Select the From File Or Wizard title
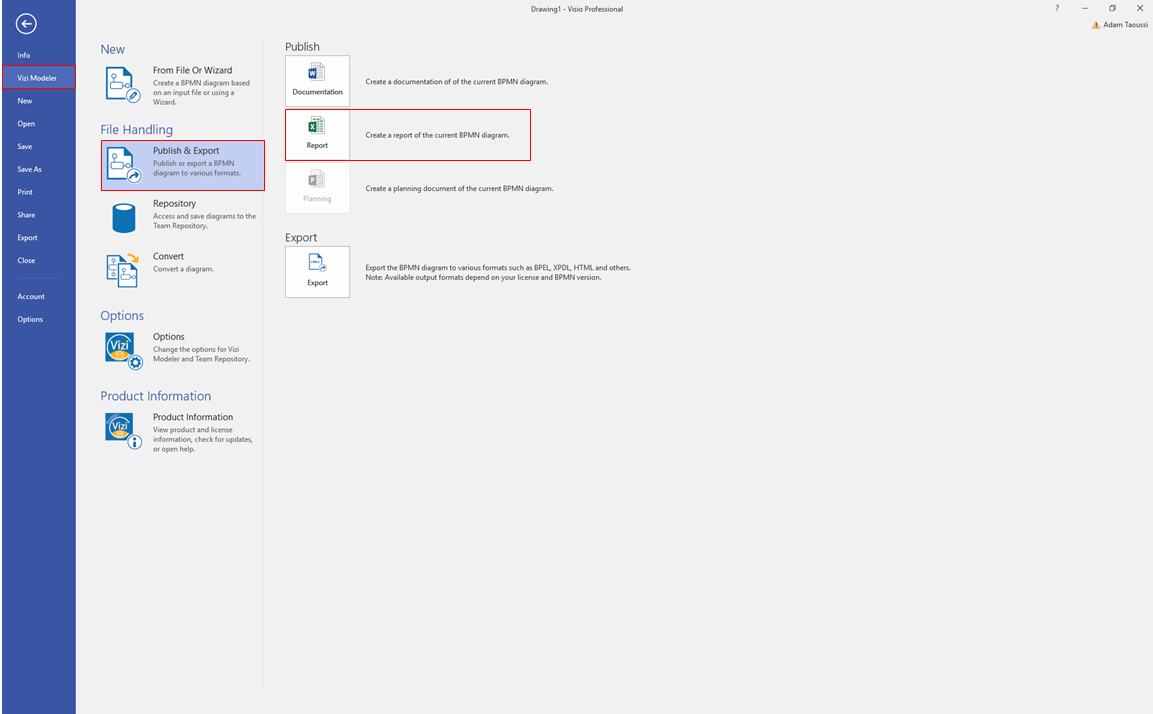The height and width of the screenshot is (714, 1153). pos(193,71)
